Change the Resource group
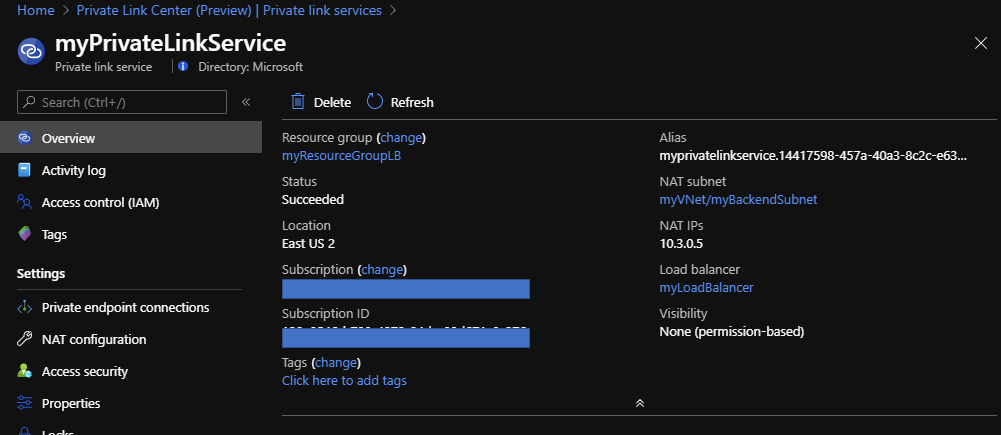 click(x=401, y=137)
